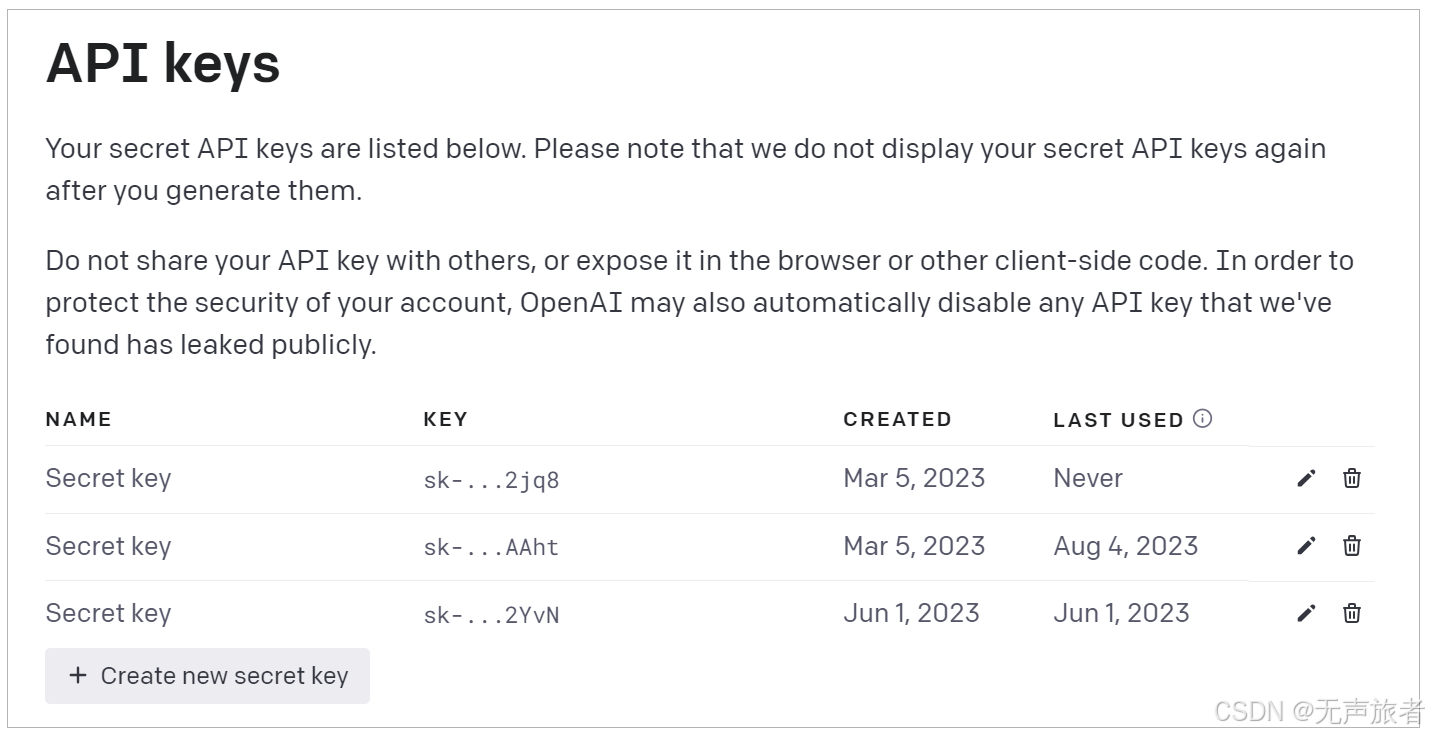This screenshot has width=1429, height=737.
Task: Select the sk-...2jq8 key text
Action: coord(491,480)
